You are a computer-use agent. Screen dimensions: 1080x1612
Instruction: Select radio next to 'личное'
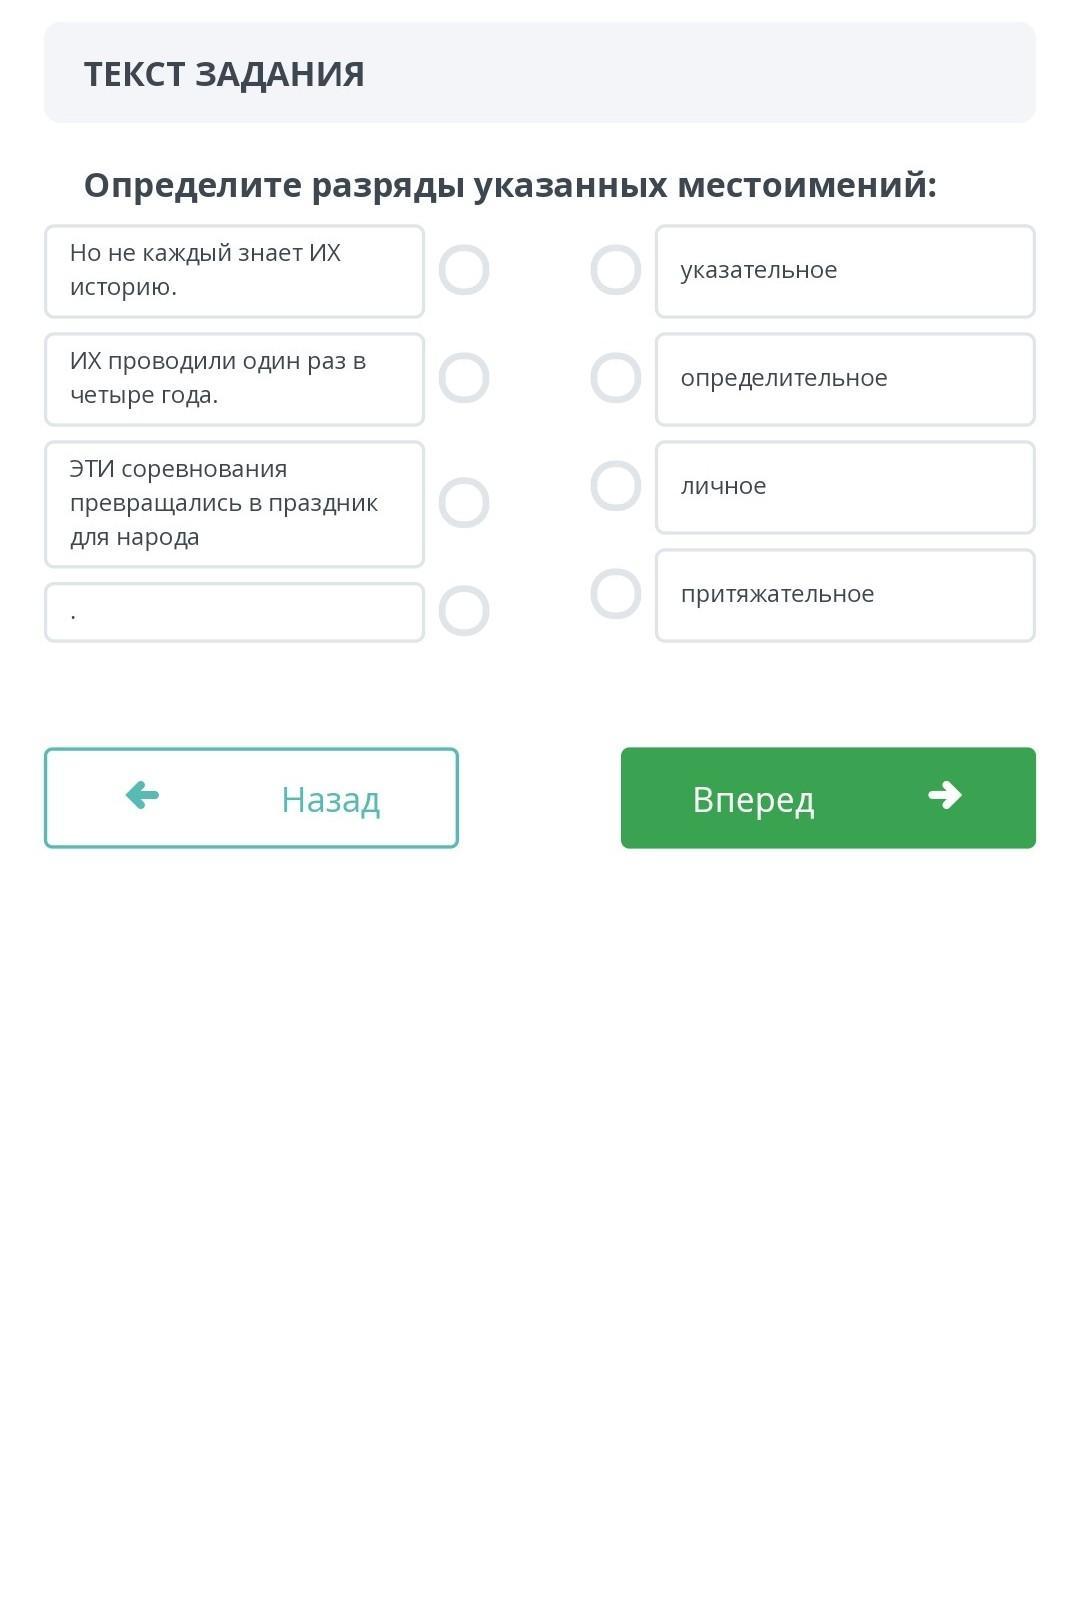tap(616, 486)
